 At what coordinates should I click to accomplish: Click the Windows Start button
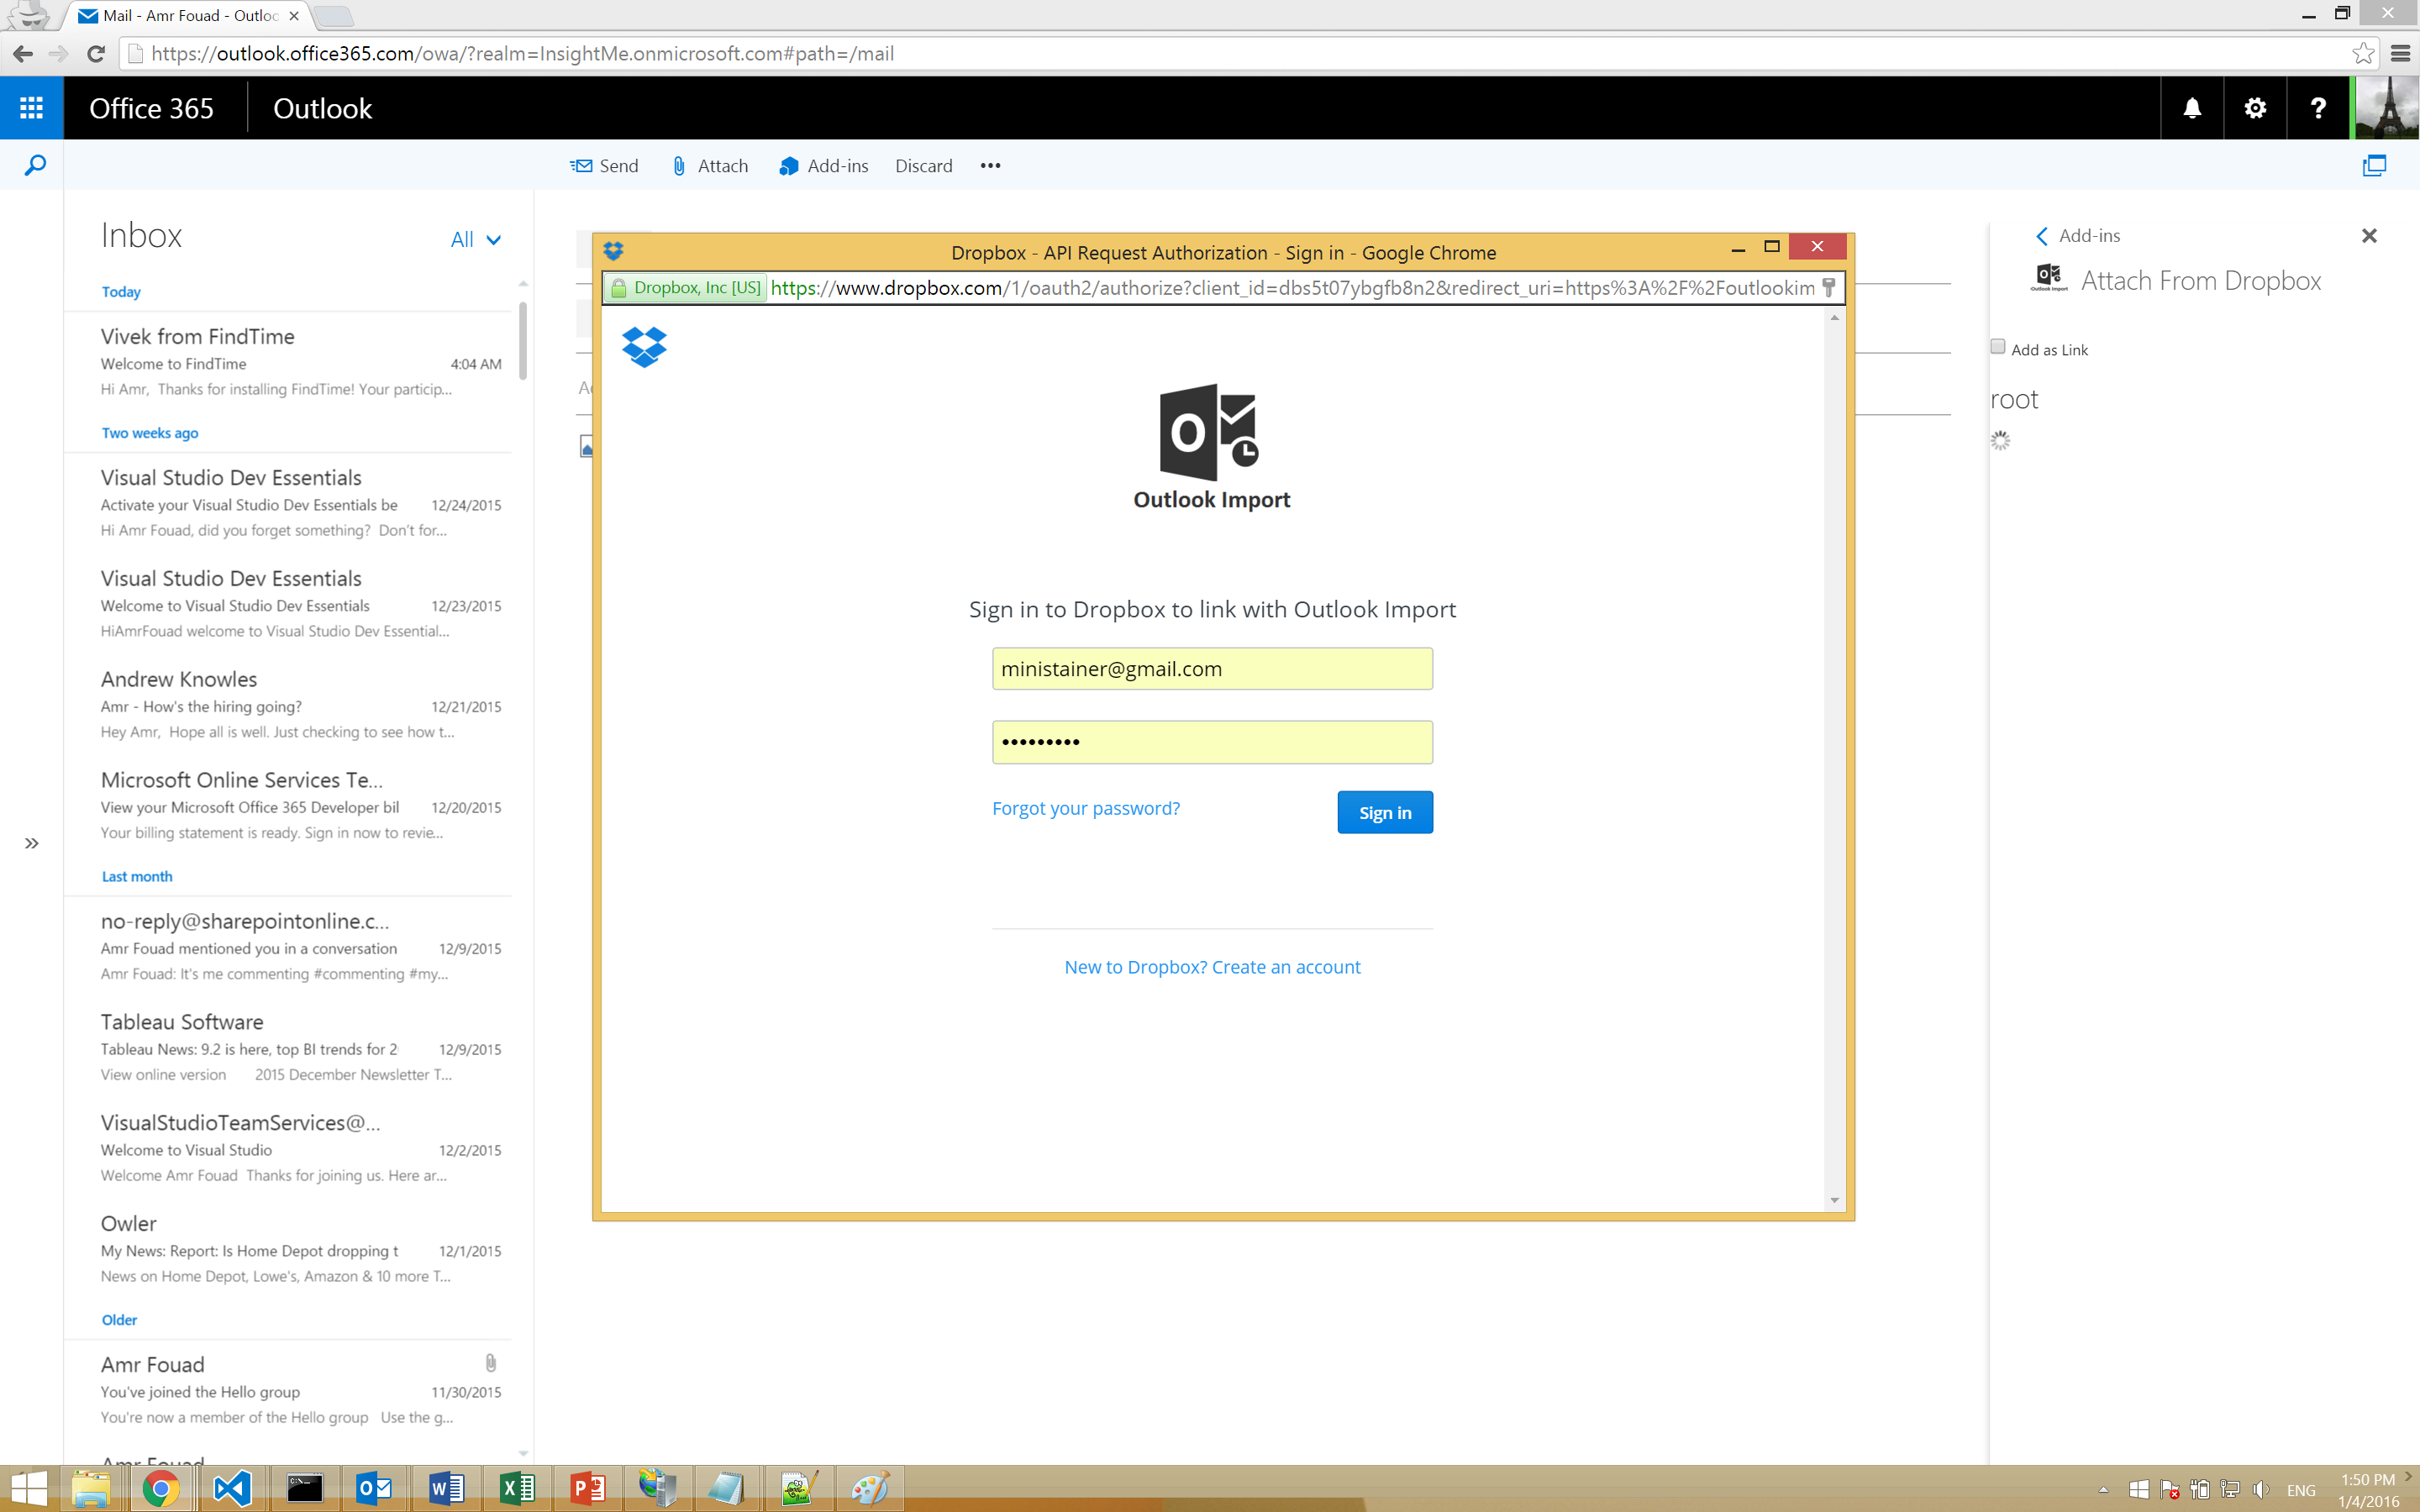(28, 1489)
